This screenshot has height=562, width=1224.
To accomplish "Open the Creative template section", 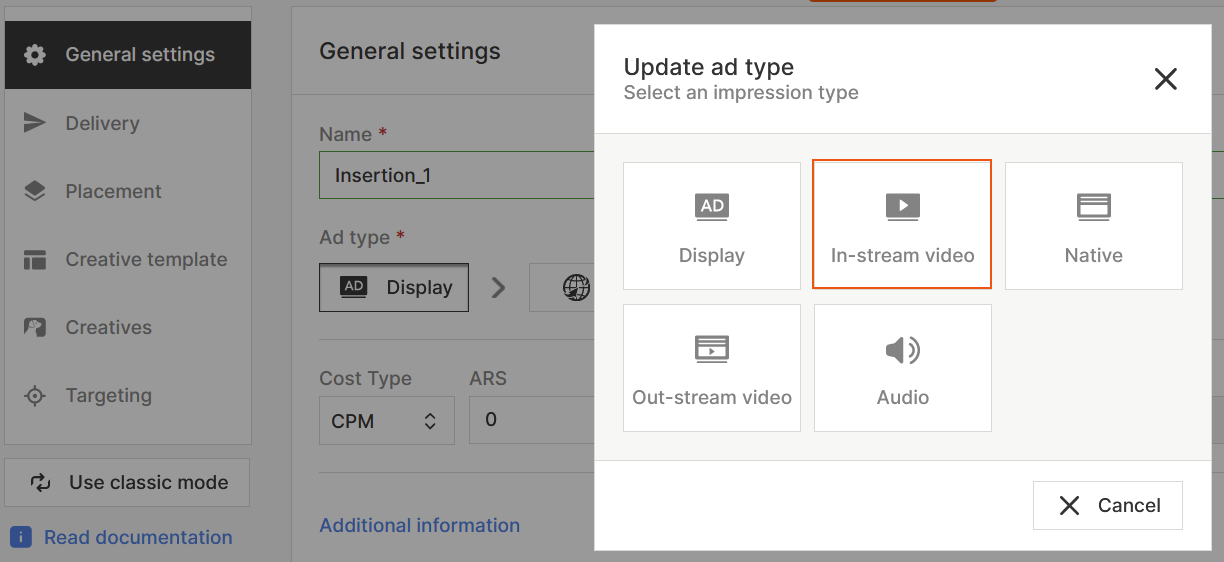I will (x=128, y=259).
